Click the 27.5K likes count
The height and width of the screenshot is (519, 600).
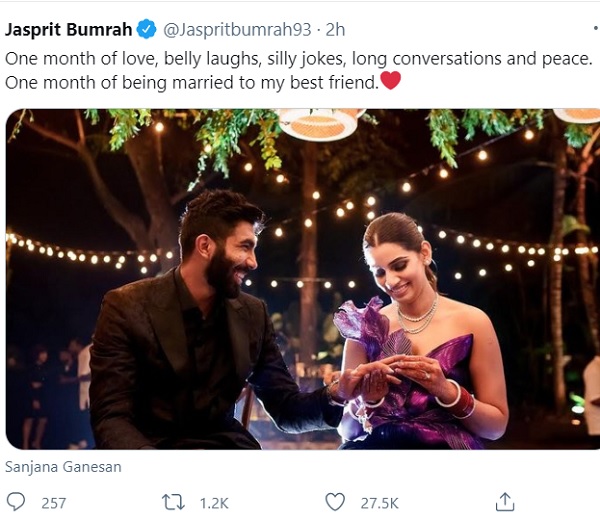tap(380, 502)
